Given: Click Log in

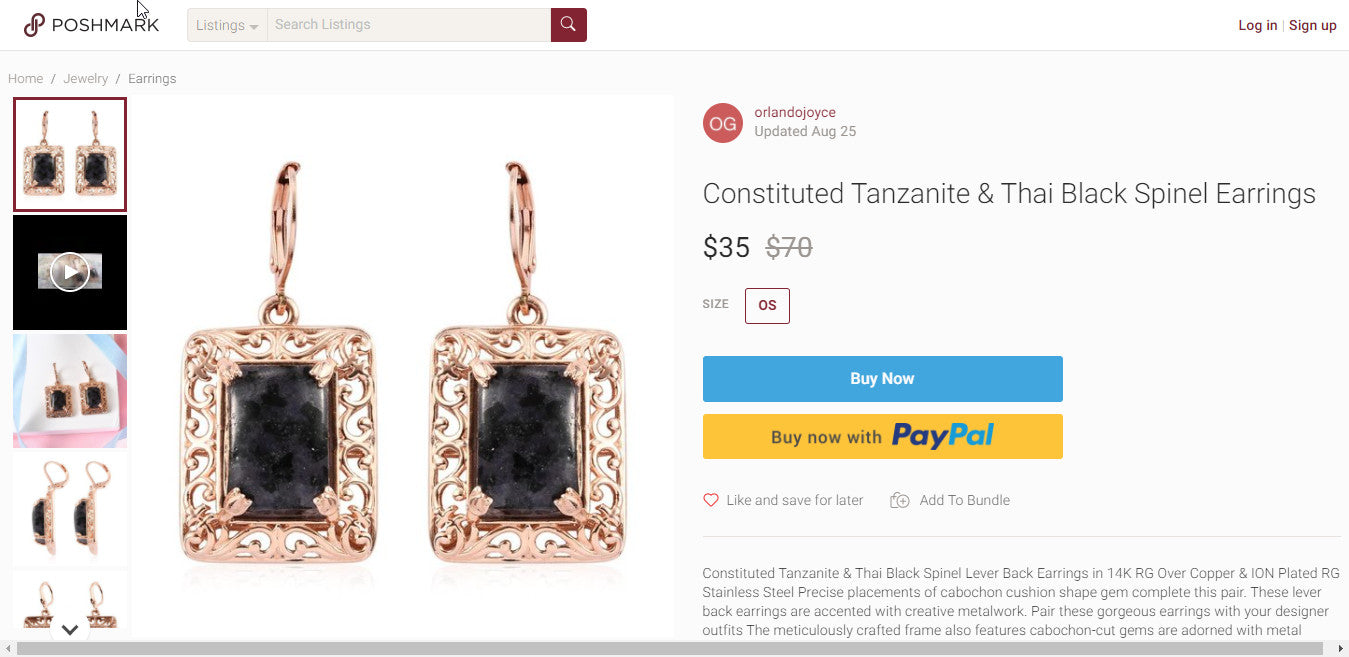Looking at the screenshot, I should click(1257, 25).
